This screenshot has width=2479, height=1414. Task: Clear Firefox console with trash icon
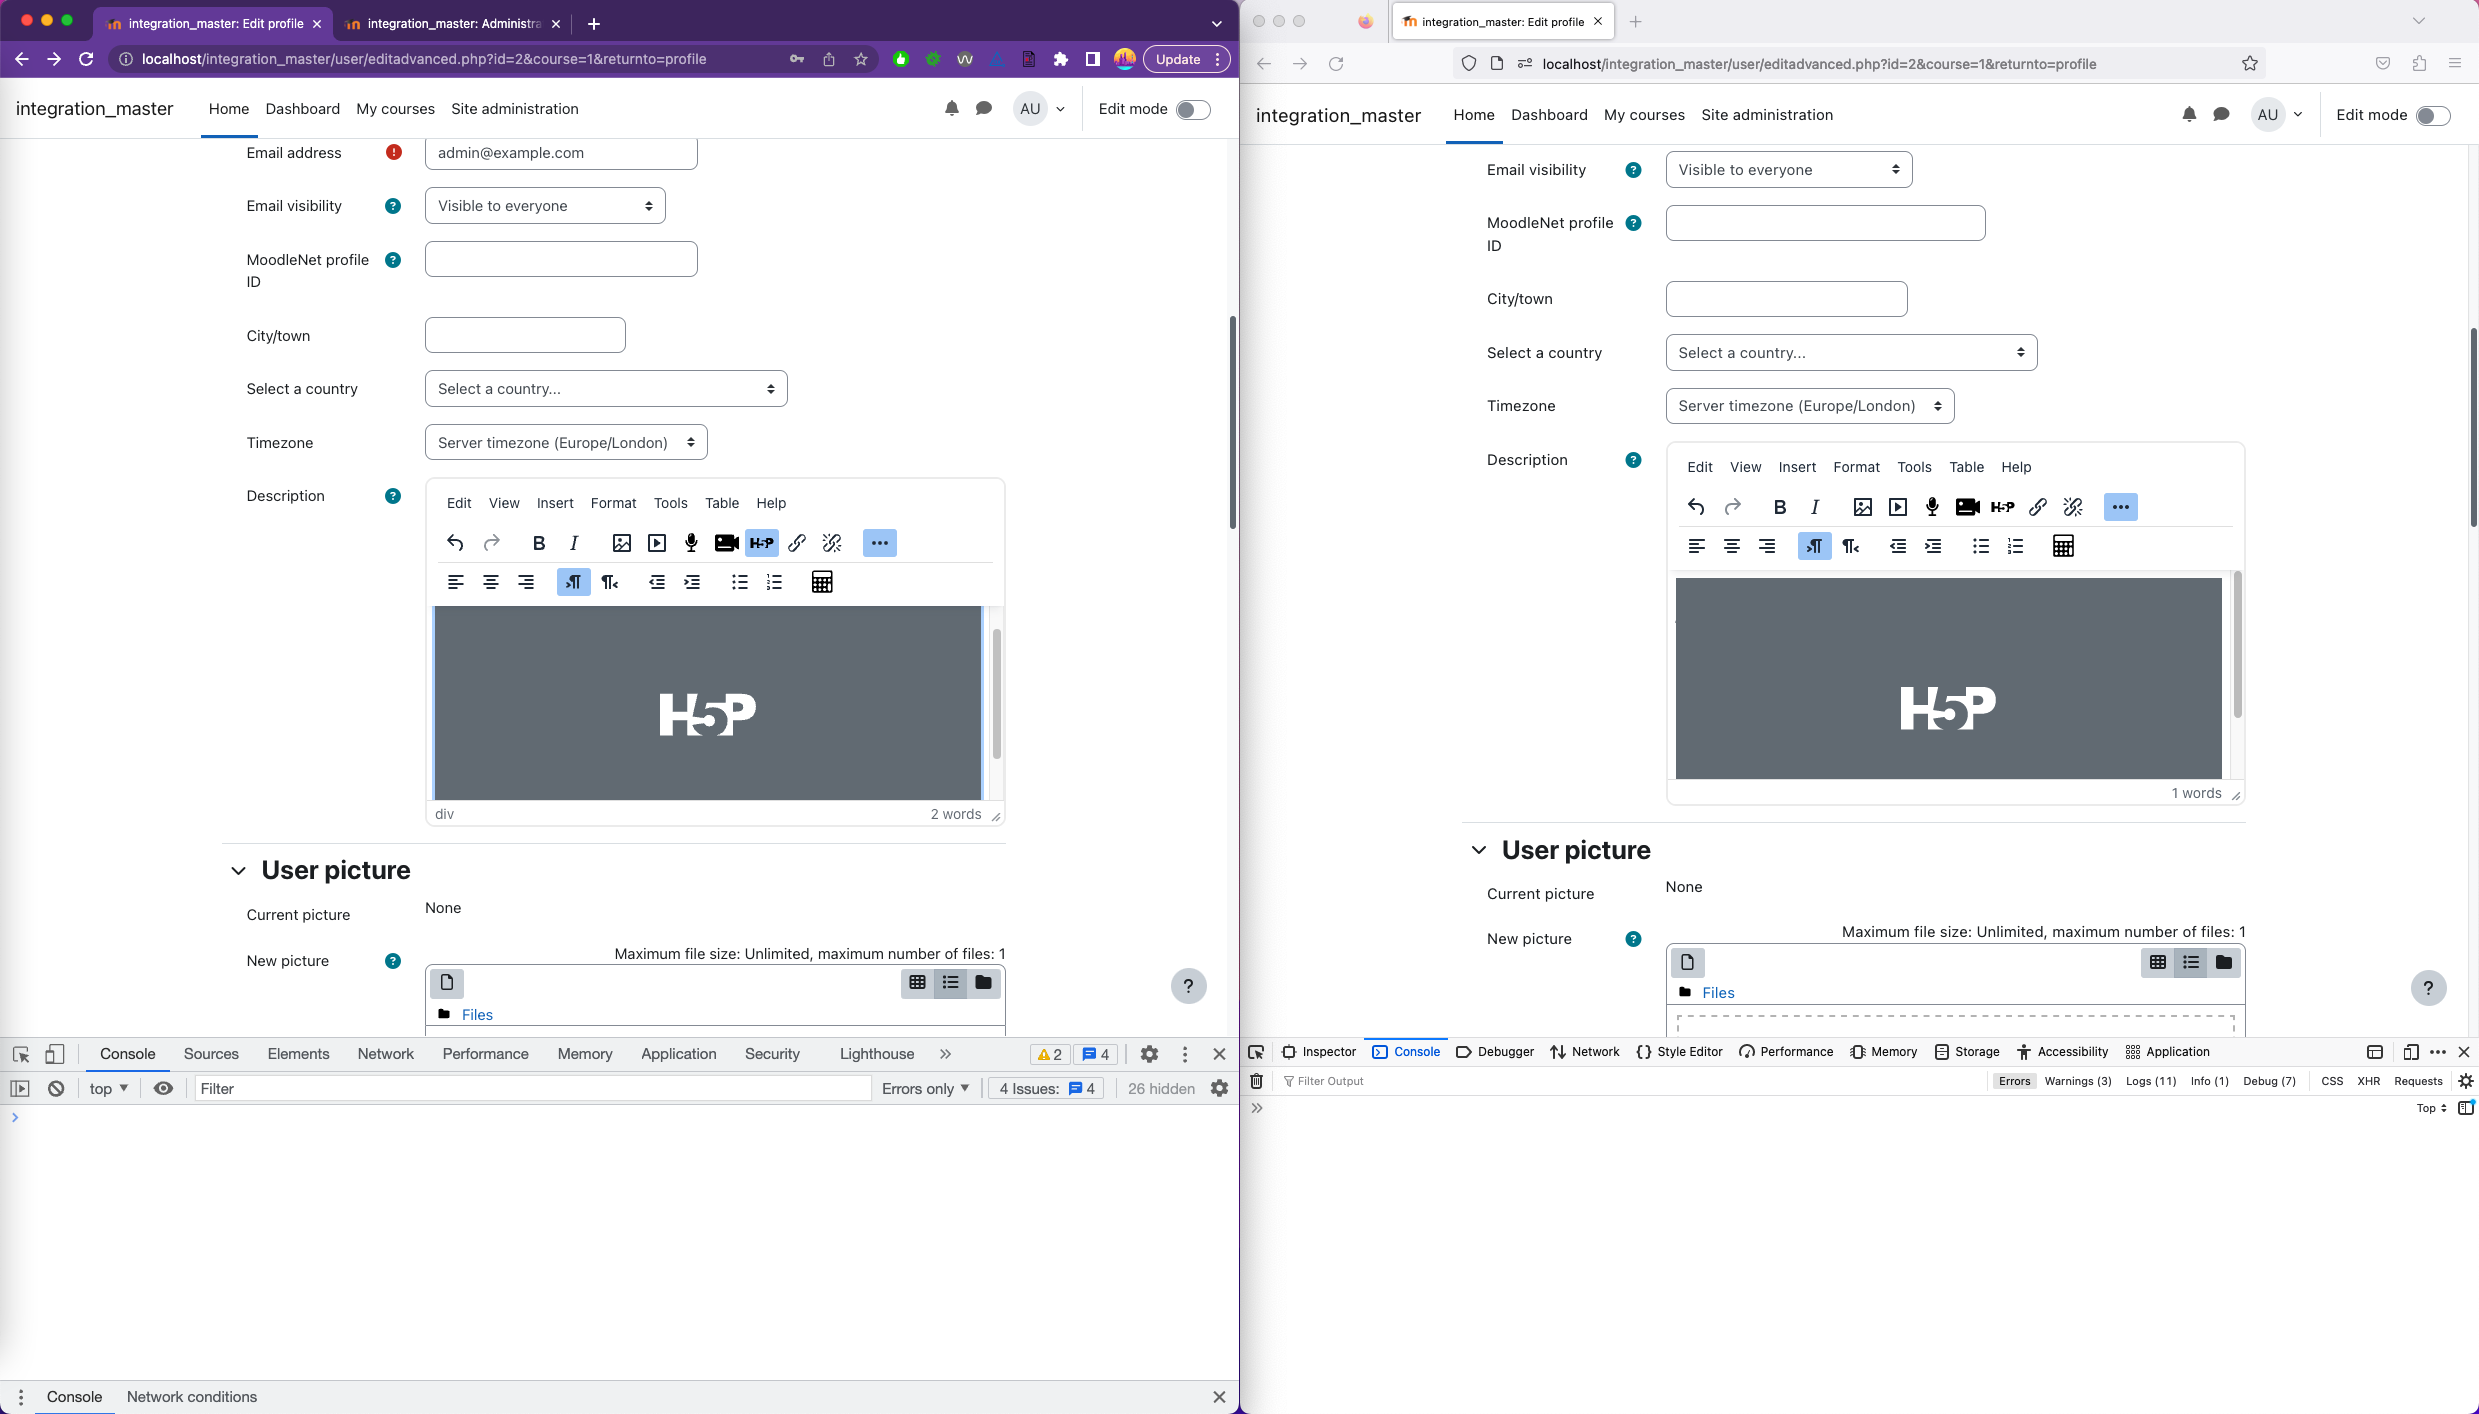[1257, 1081]
